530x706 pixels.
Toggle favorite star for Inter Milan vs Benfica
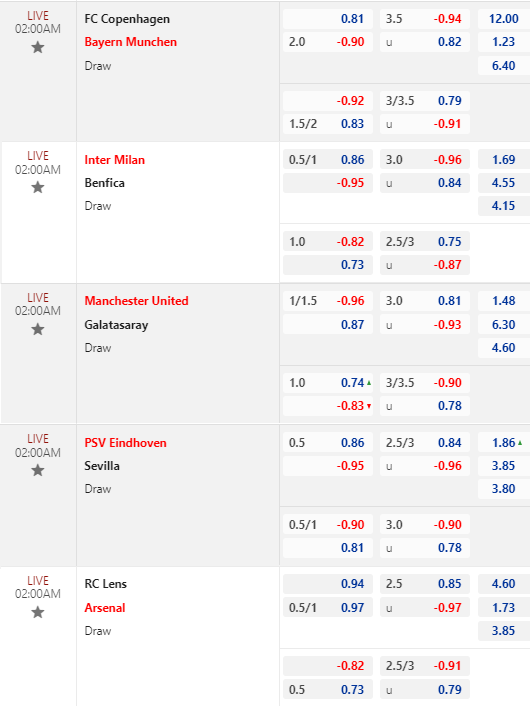coord(38,187)
